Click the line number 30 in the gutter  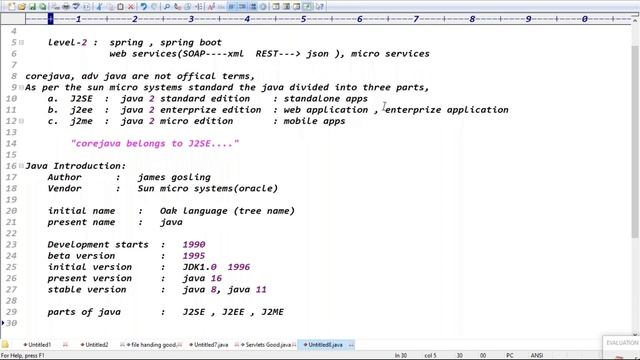pos(11,323)
